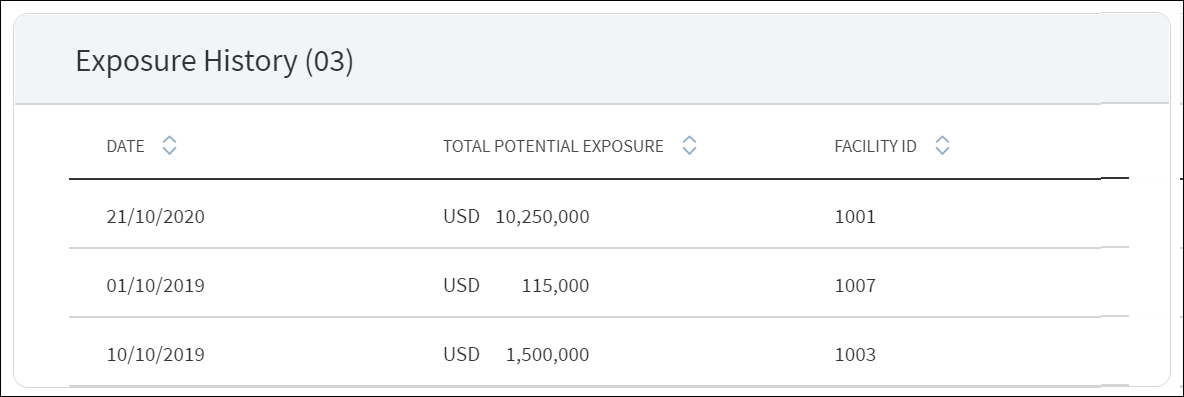Open facility ID 1003

click(x=856, y=355)
